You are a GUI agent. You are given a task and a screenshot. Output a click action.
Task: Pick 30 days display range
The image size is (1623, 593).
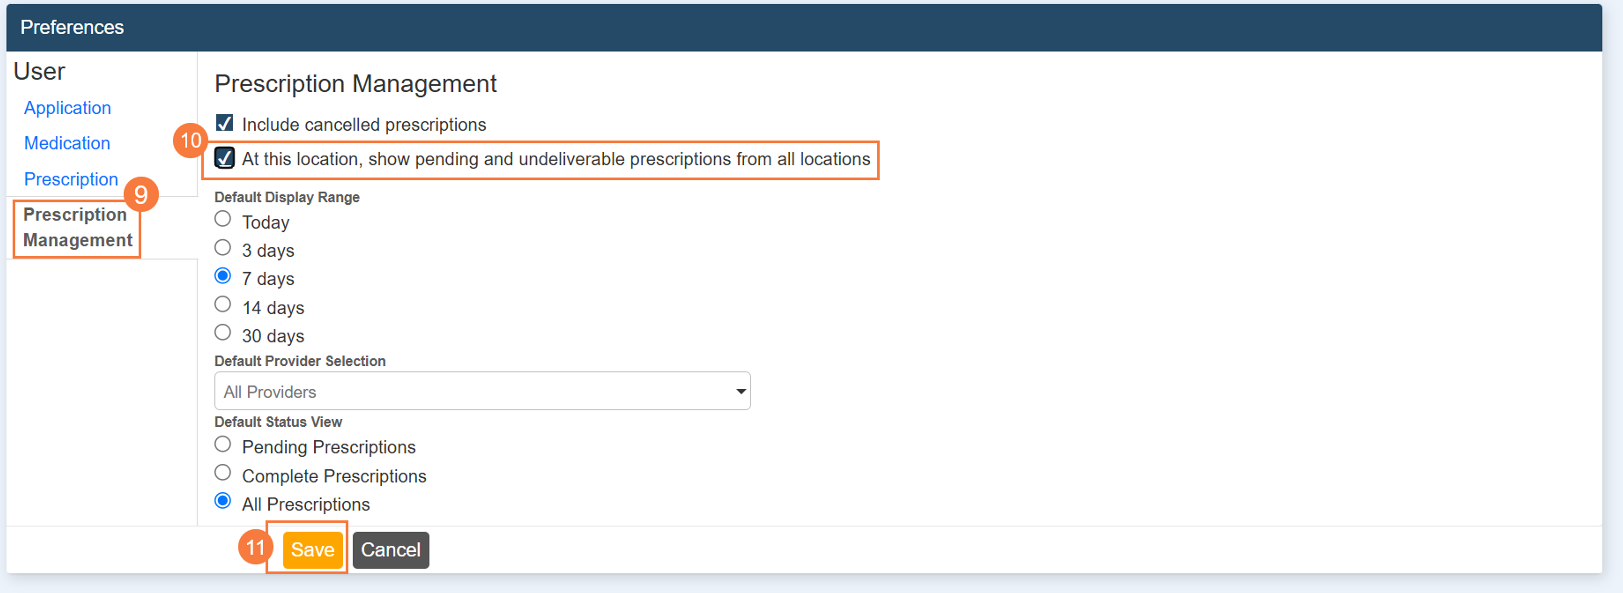pyautogui.click(x=223, y=333)
